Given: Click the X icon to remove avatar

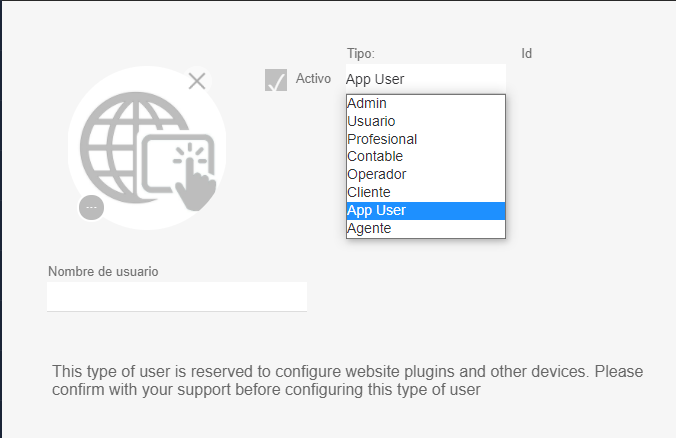Looking at the screenshot, I should point(197,81).
